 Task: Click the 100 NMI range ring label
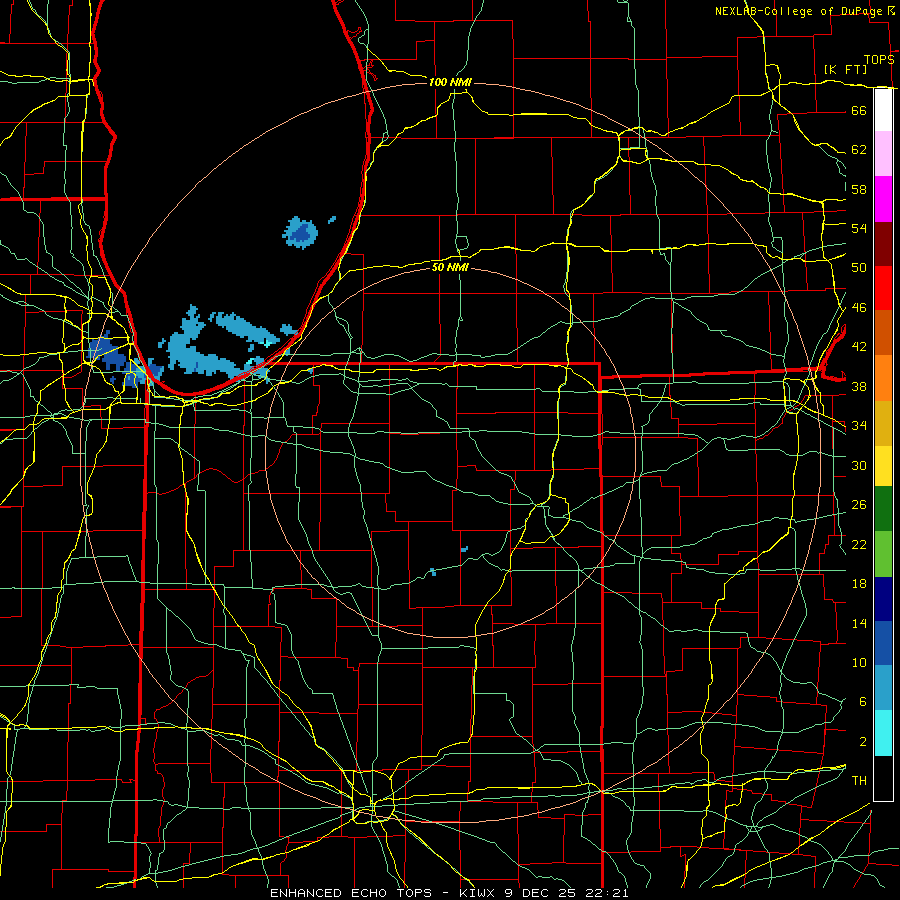tap(450, 82)
